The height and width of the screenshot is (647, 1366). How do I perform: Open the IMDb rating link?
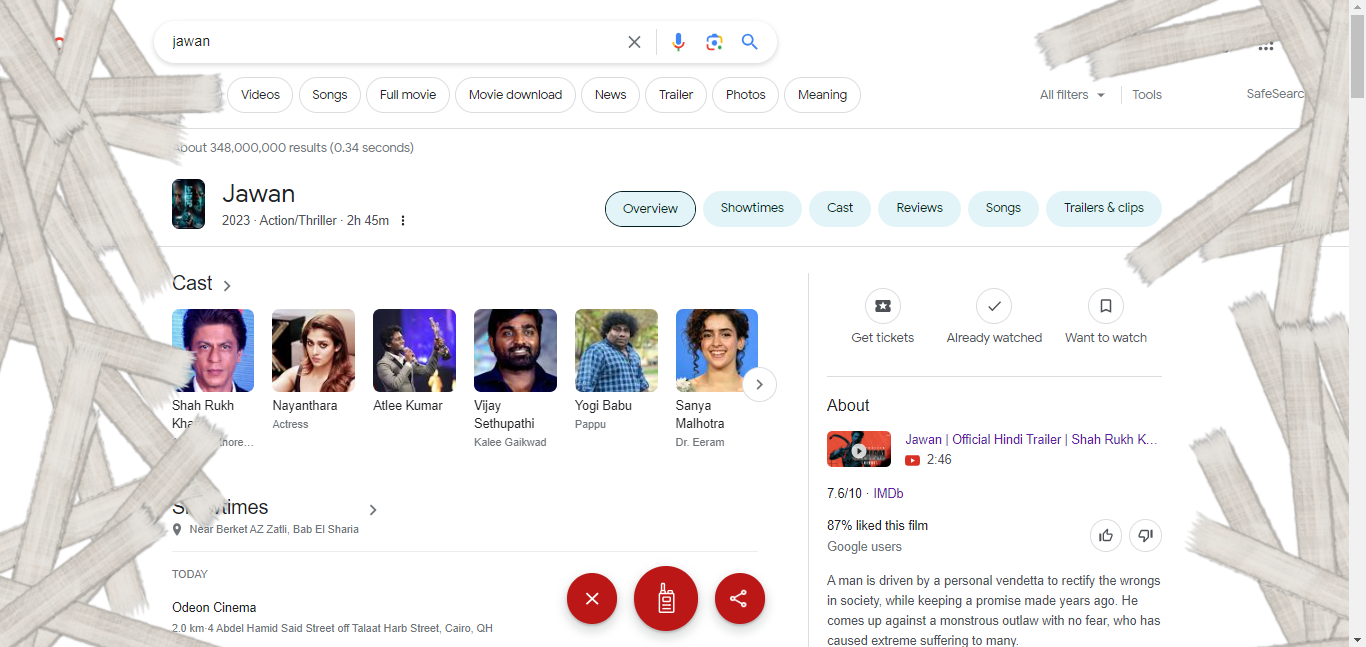coord(888,493)
